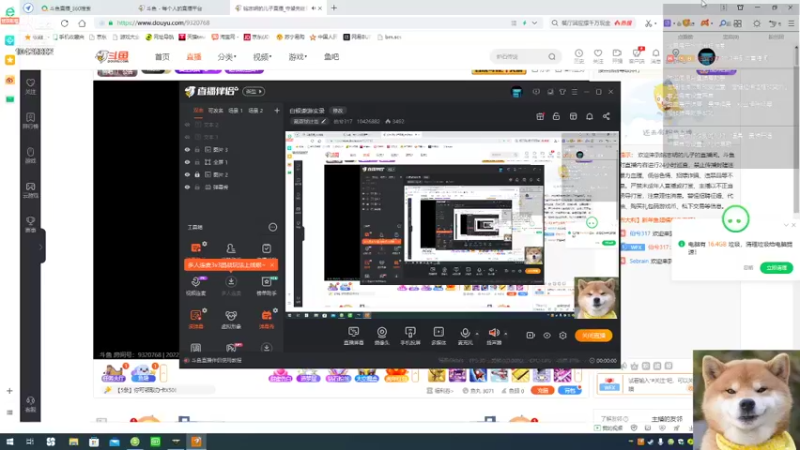Open 虚拟形象 koala tool

pyautogui.click(x=231, y=319)
